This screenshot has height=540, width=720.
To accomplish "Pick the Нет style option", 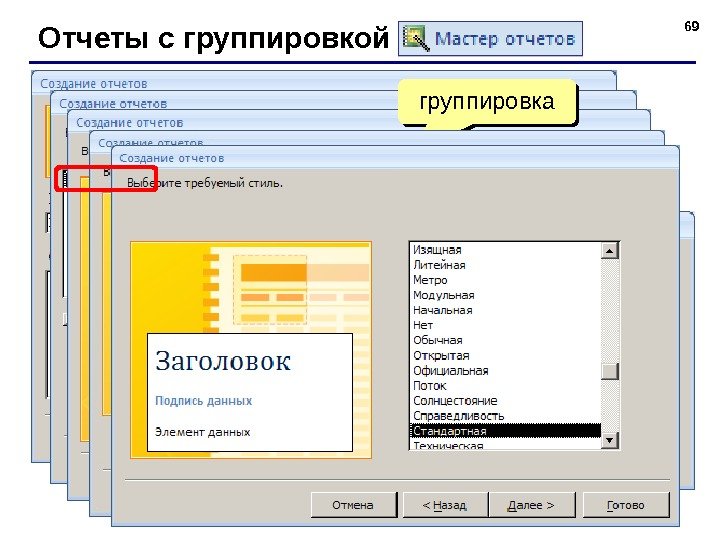I will point(505,326).
